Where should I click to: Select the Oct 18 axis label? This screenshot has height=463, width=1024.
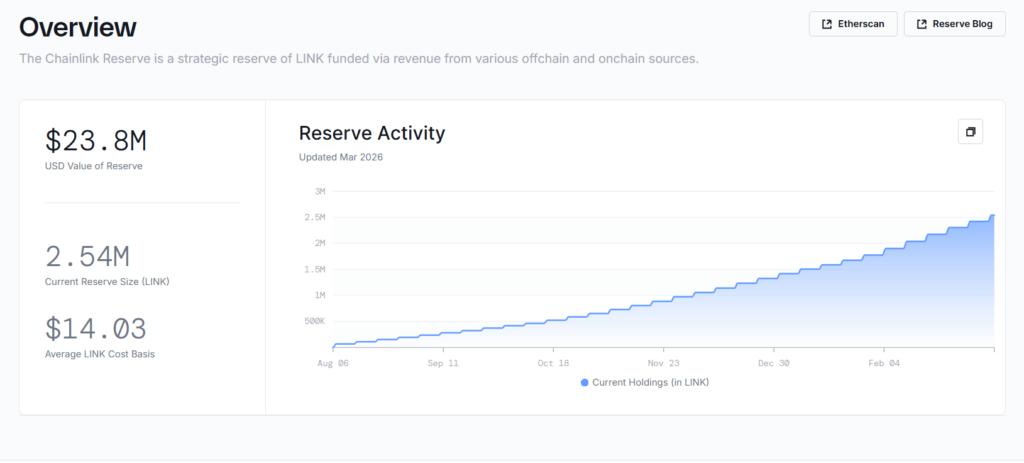coord(553,363)
